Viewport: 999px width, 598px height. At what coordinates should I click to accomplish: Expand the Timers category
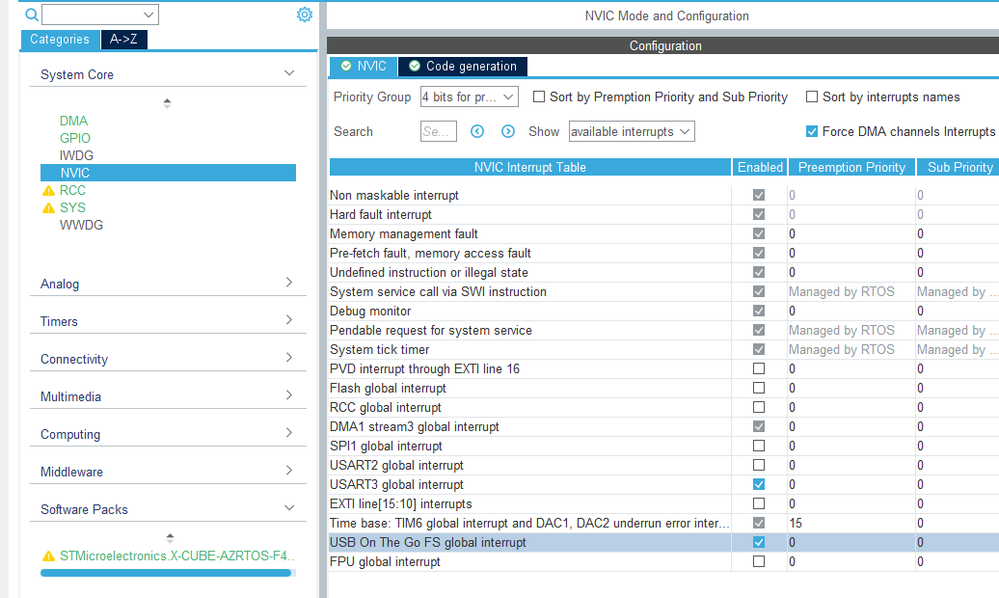click(289, 320)
